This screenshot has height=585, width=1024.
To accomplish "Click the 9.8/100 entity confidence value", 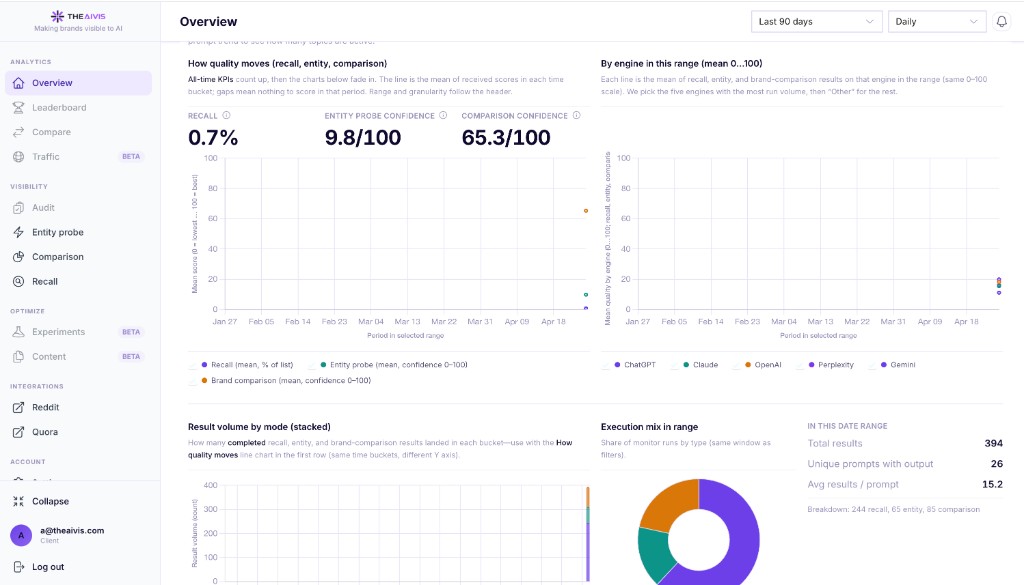I will [x=363, y=138].
